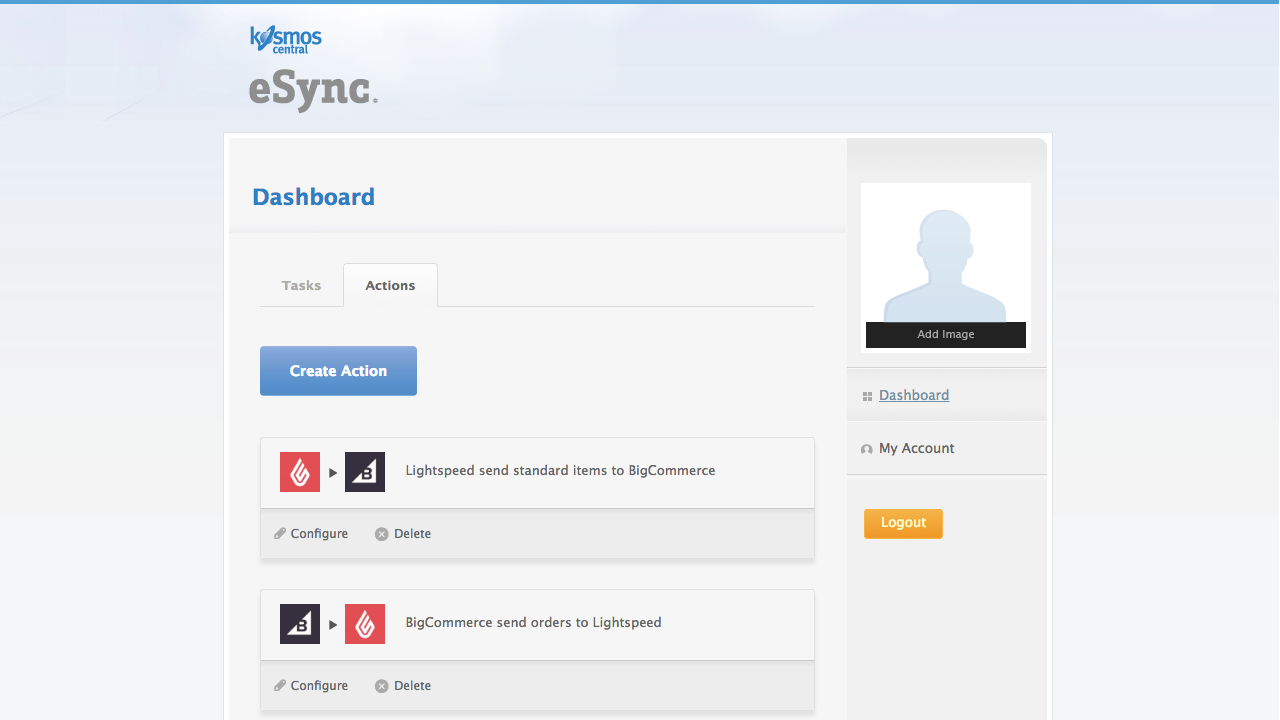Configure the BigCommerce send orders action
Image resolution: width=1280 pixels, height=720 pixels.
(x=311, y=686)
